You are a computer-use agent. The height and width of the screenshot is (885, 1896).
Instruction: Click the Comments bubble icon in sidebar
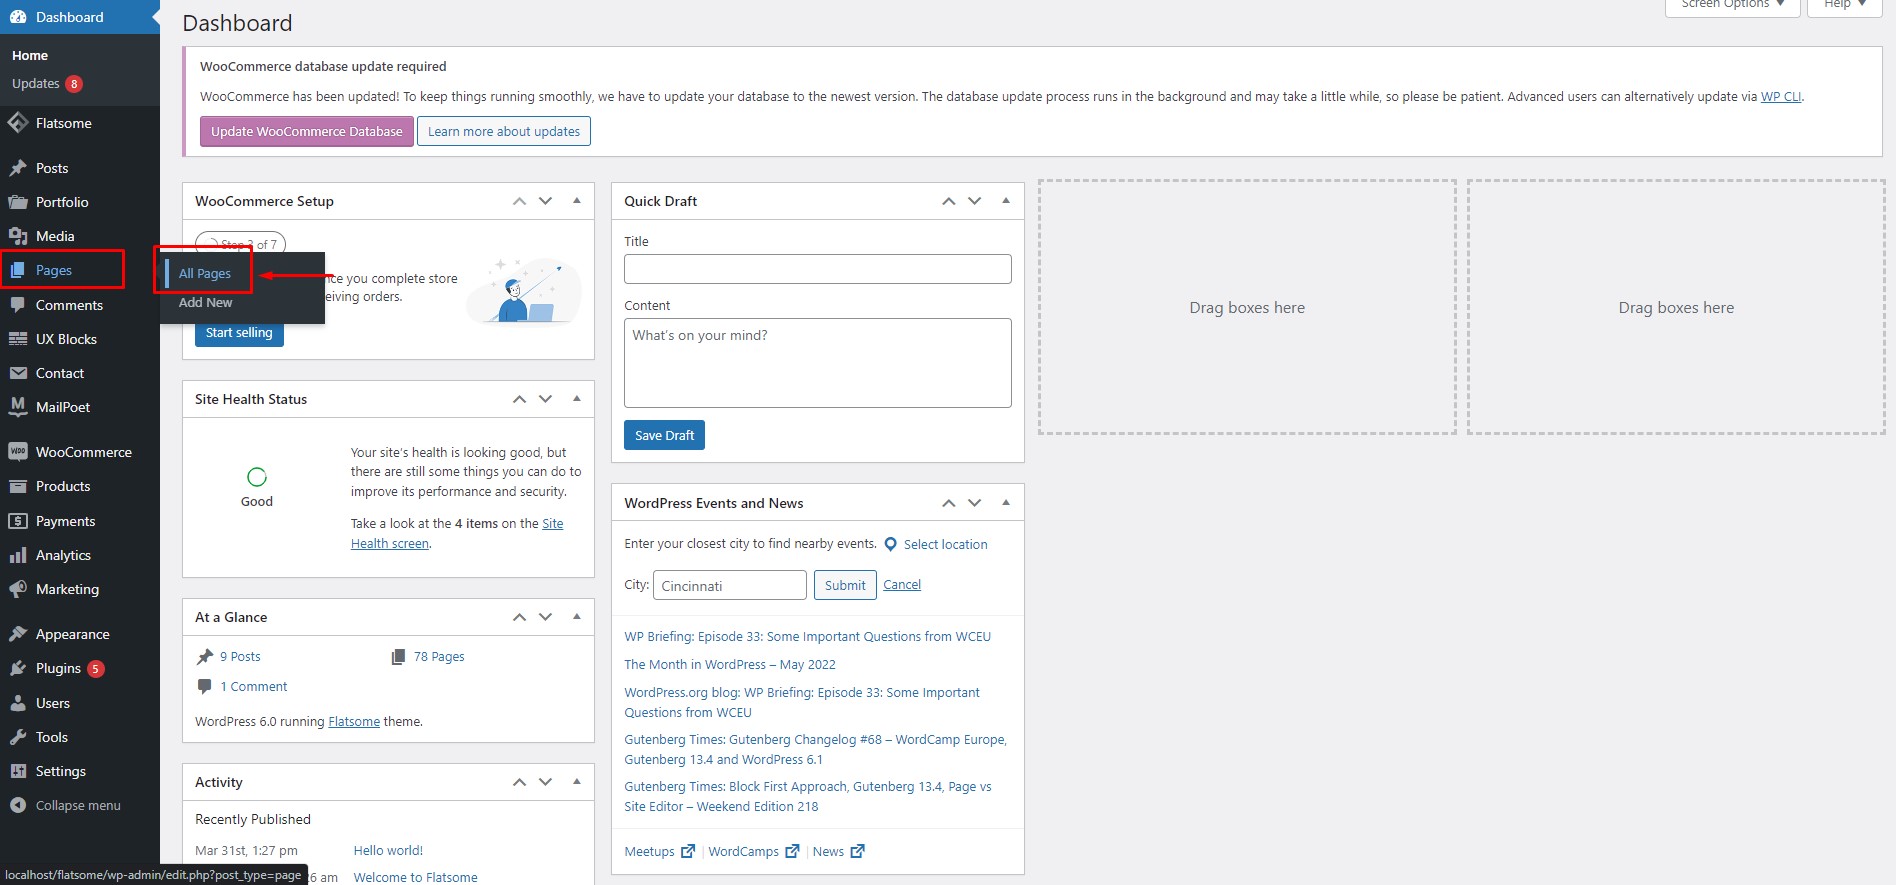18,305
